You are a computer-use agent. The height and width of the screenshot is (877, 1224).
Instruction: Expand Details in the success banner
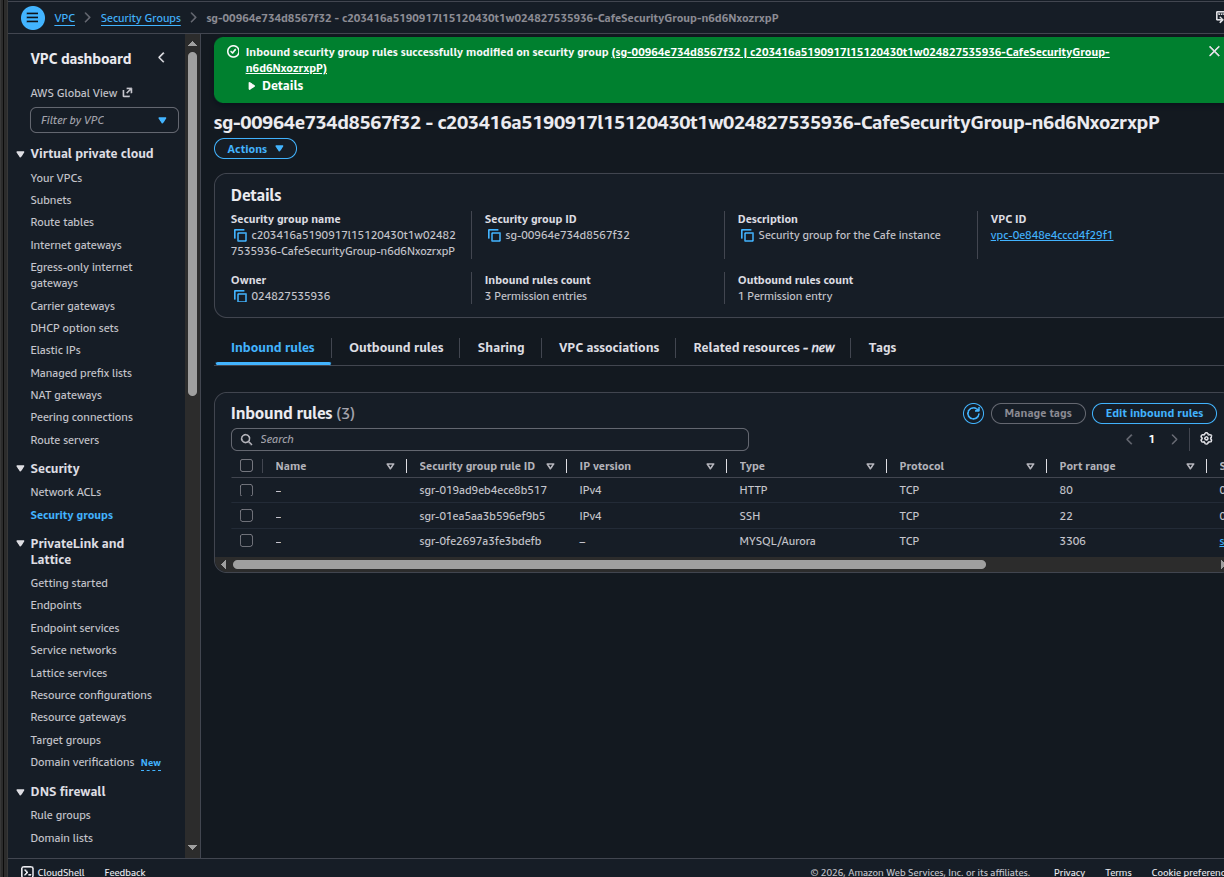275,86
